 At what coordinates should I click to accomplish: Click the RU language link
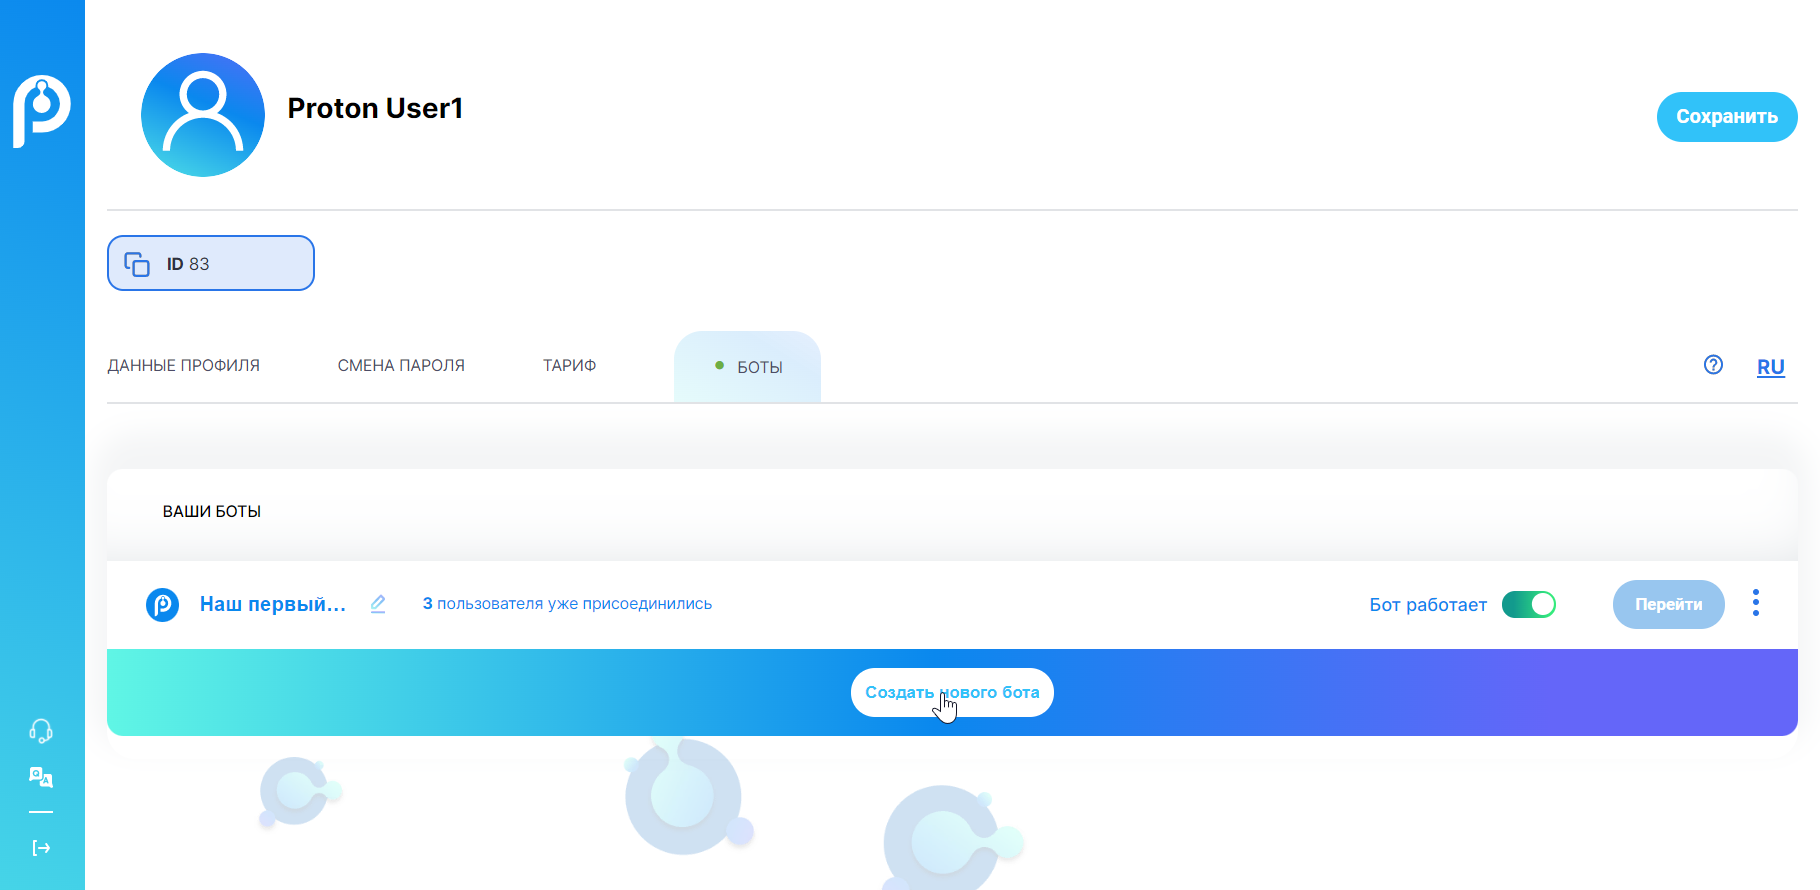tap(1771, 367)
